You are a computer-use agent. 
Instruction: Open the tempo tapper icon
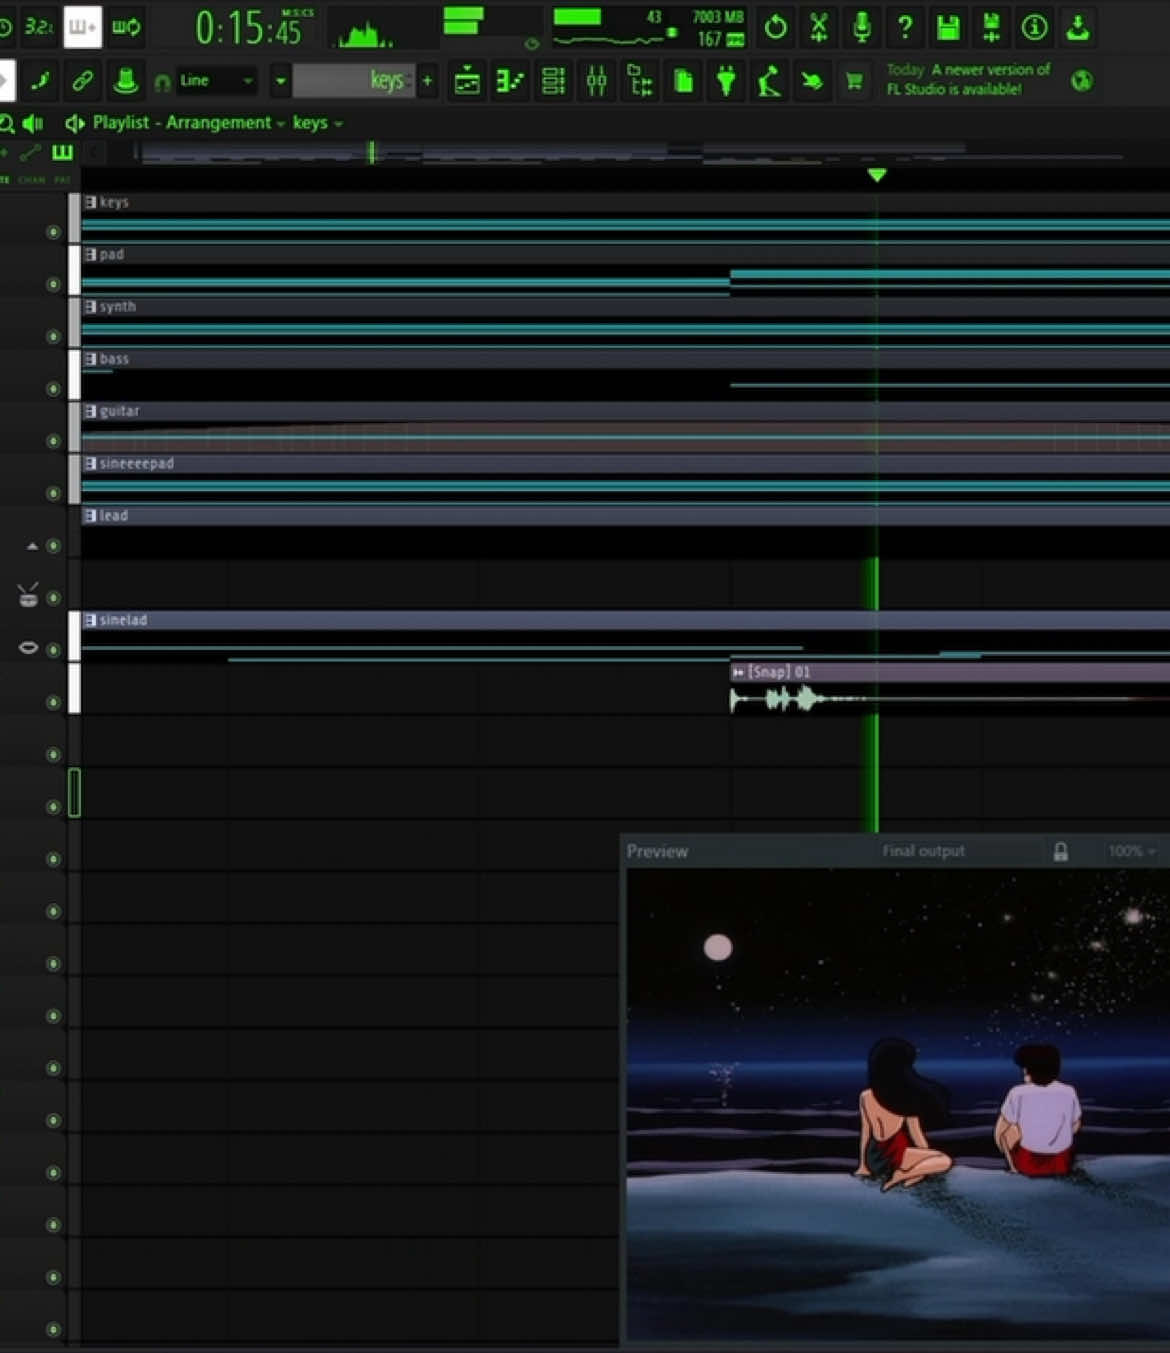click(769, 81)
